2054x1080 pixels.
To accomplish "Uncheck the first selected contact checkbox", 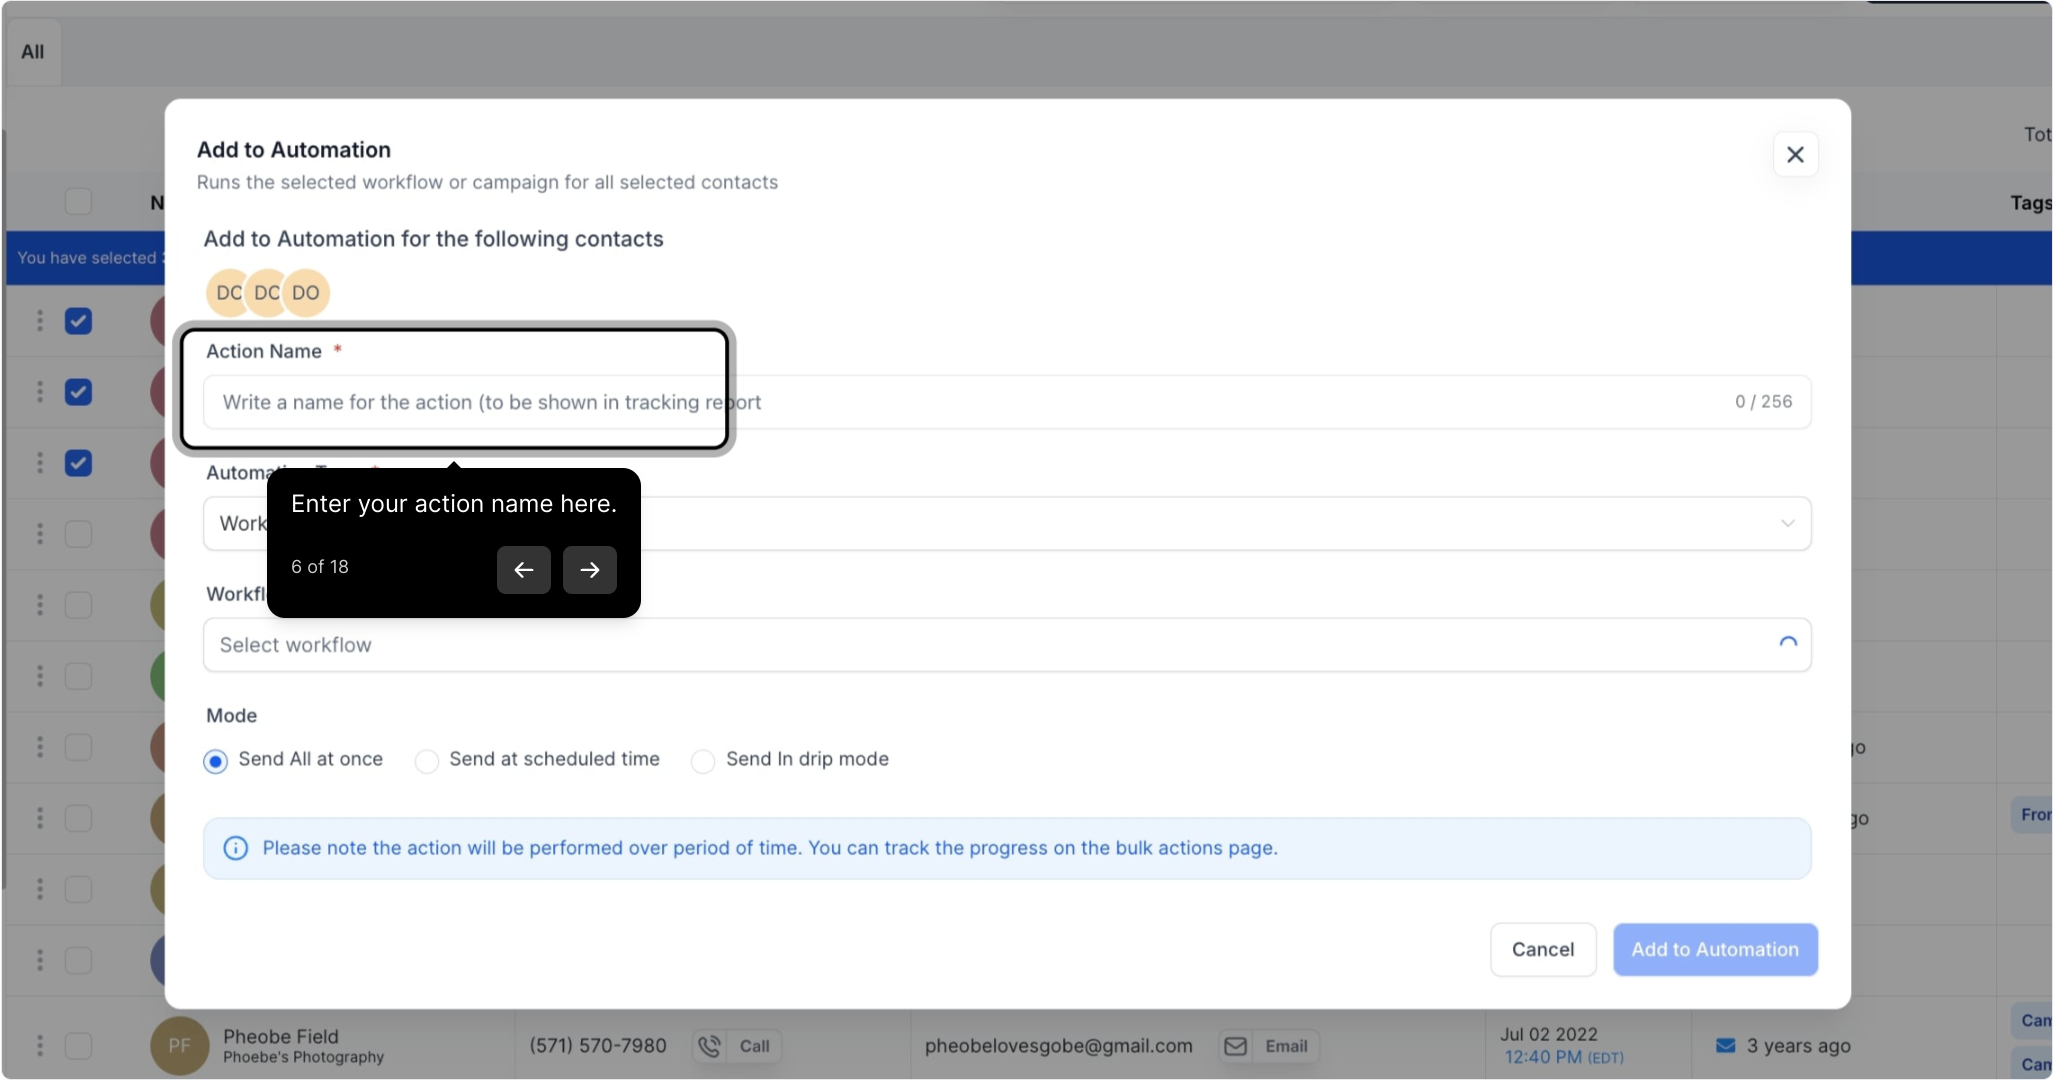I will coord(78,321).
